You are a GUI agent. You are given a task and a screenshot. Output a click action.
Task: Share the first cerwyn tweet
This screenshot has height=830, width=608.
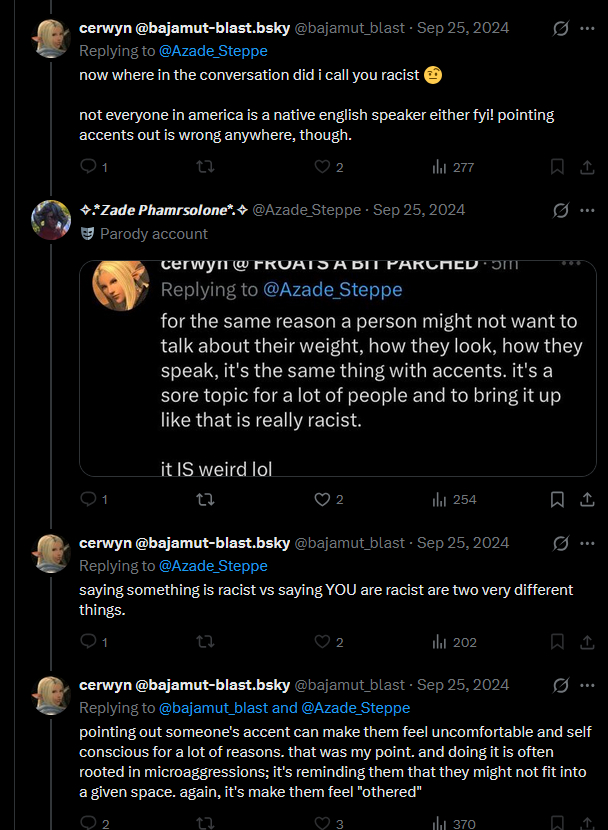coord(587,167)
